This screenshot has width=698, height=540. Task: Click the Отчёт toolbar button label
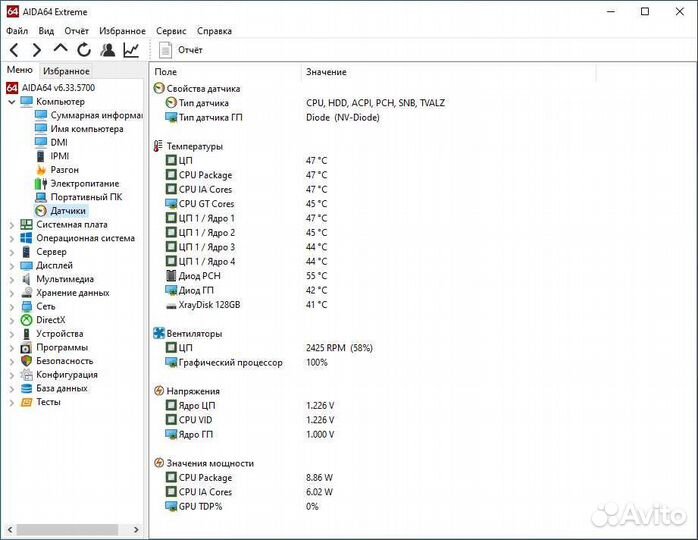click(190, 50)
